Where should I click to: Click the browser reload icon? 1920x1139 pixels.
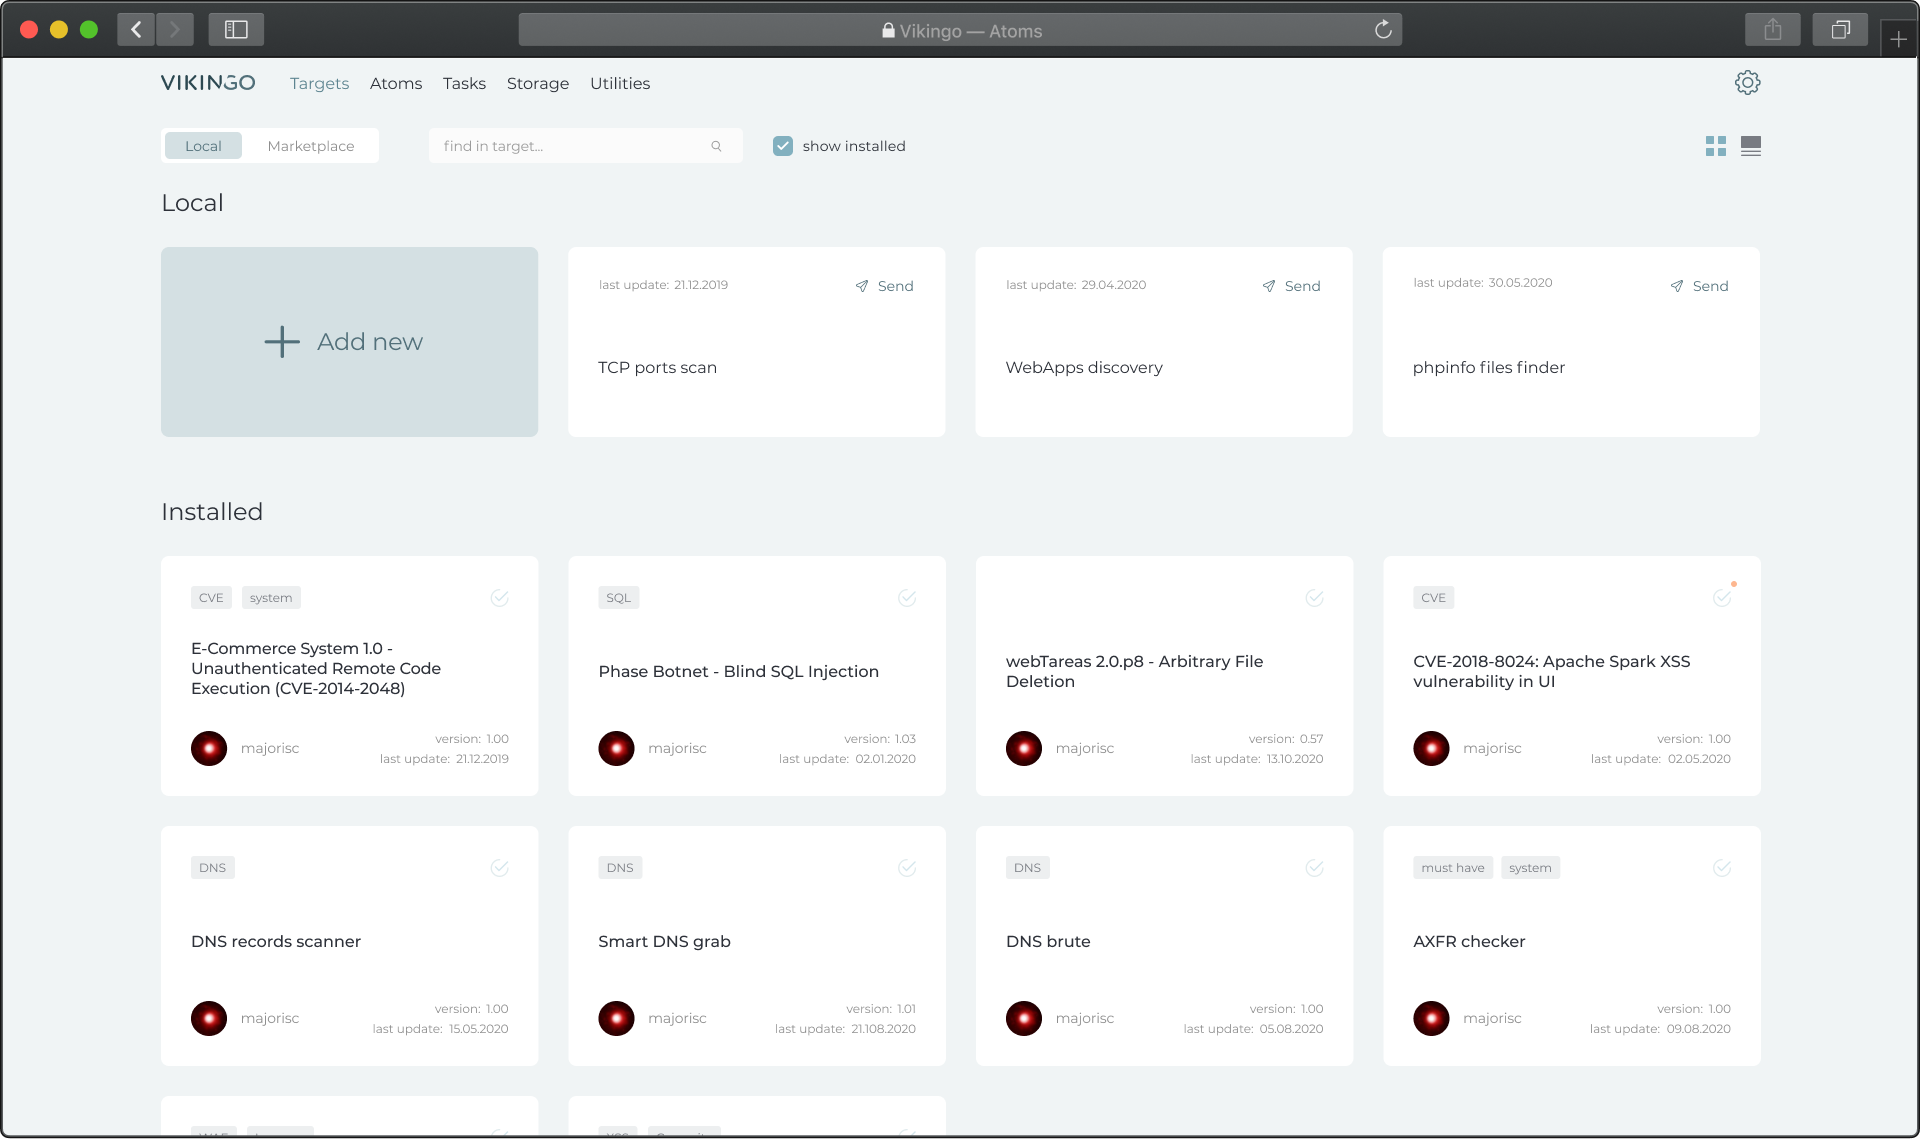coord(1383,30)
